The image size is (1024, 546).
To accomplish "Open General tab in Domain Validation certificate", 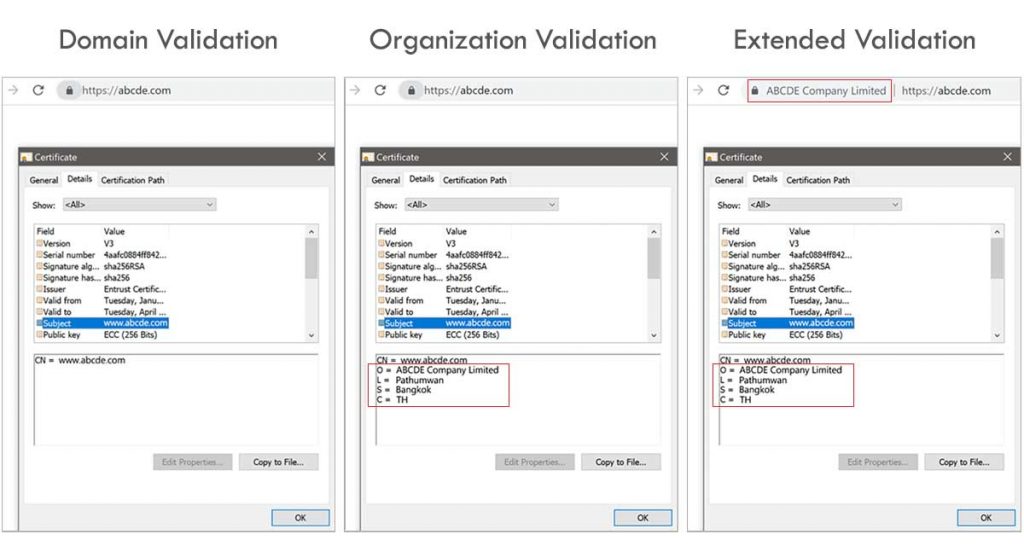I will pos(44,180).
